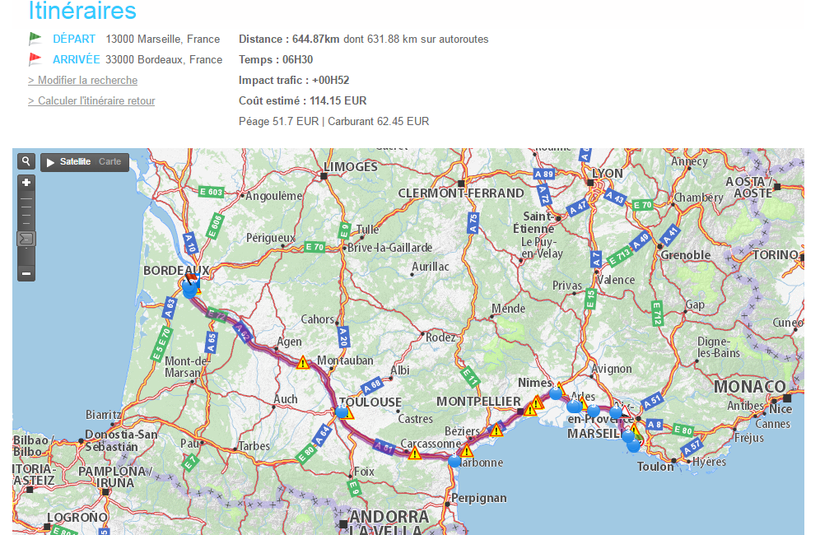820x535 pixels.
Task: Switch map to Satellite view
Action: pos(75,162)
